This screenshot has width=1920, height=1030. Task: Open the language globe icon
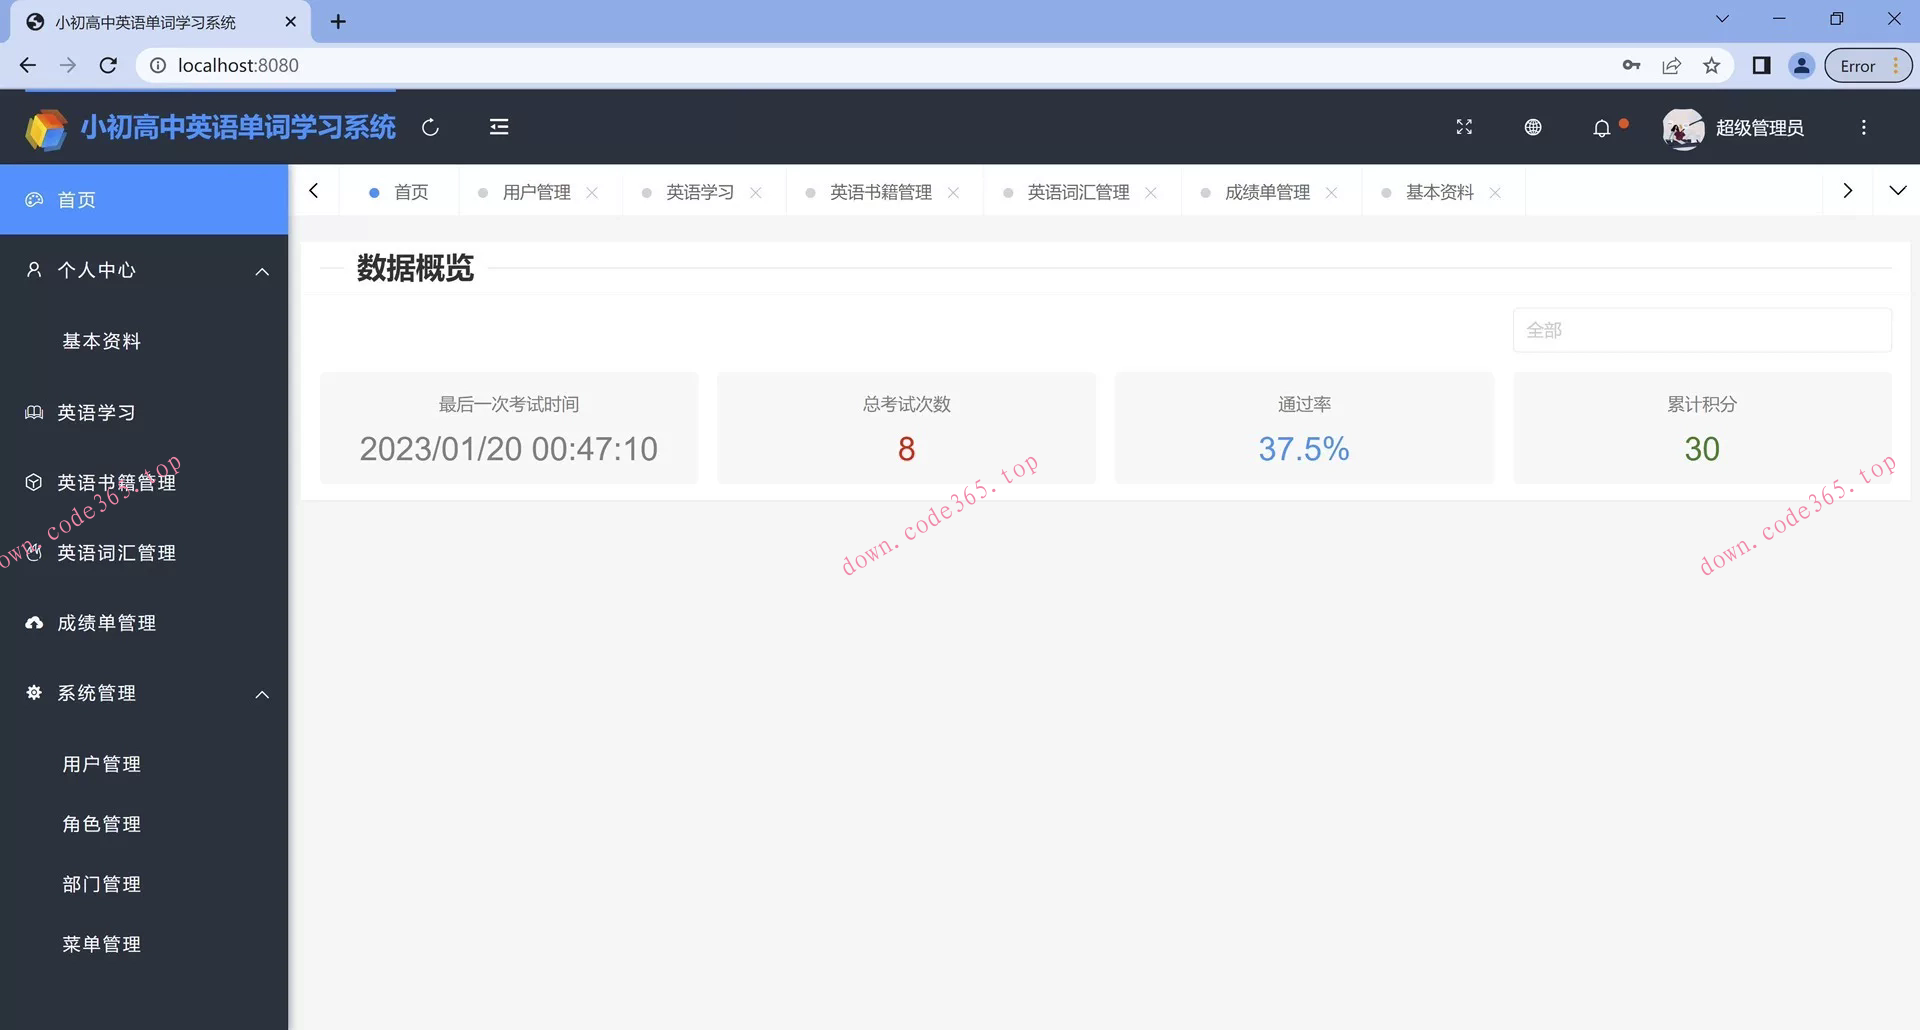1532,128
